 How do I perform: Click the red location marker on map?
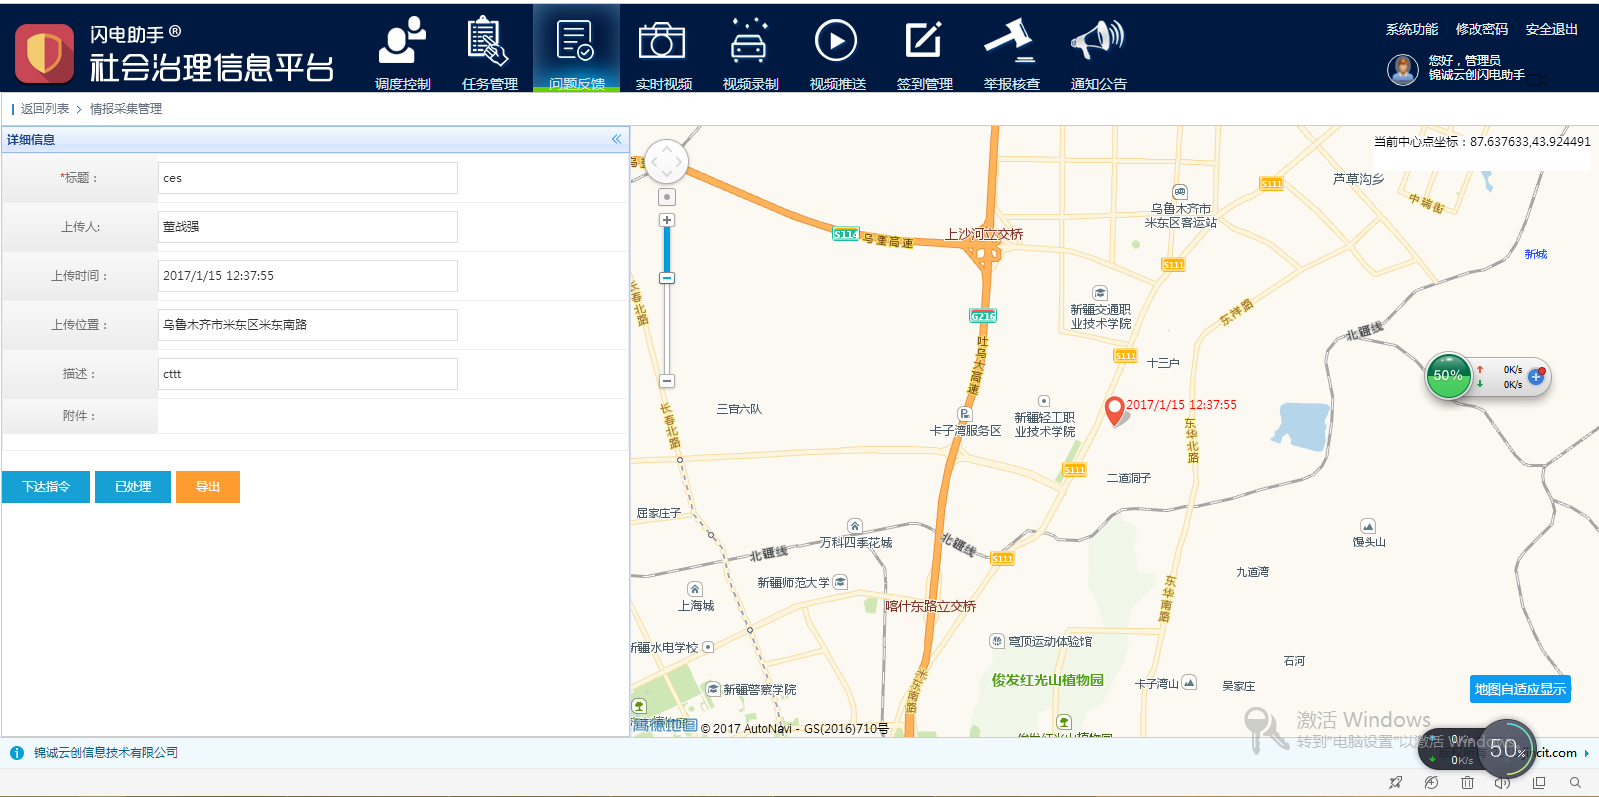pyautogui.click(x=1114, y=410)
